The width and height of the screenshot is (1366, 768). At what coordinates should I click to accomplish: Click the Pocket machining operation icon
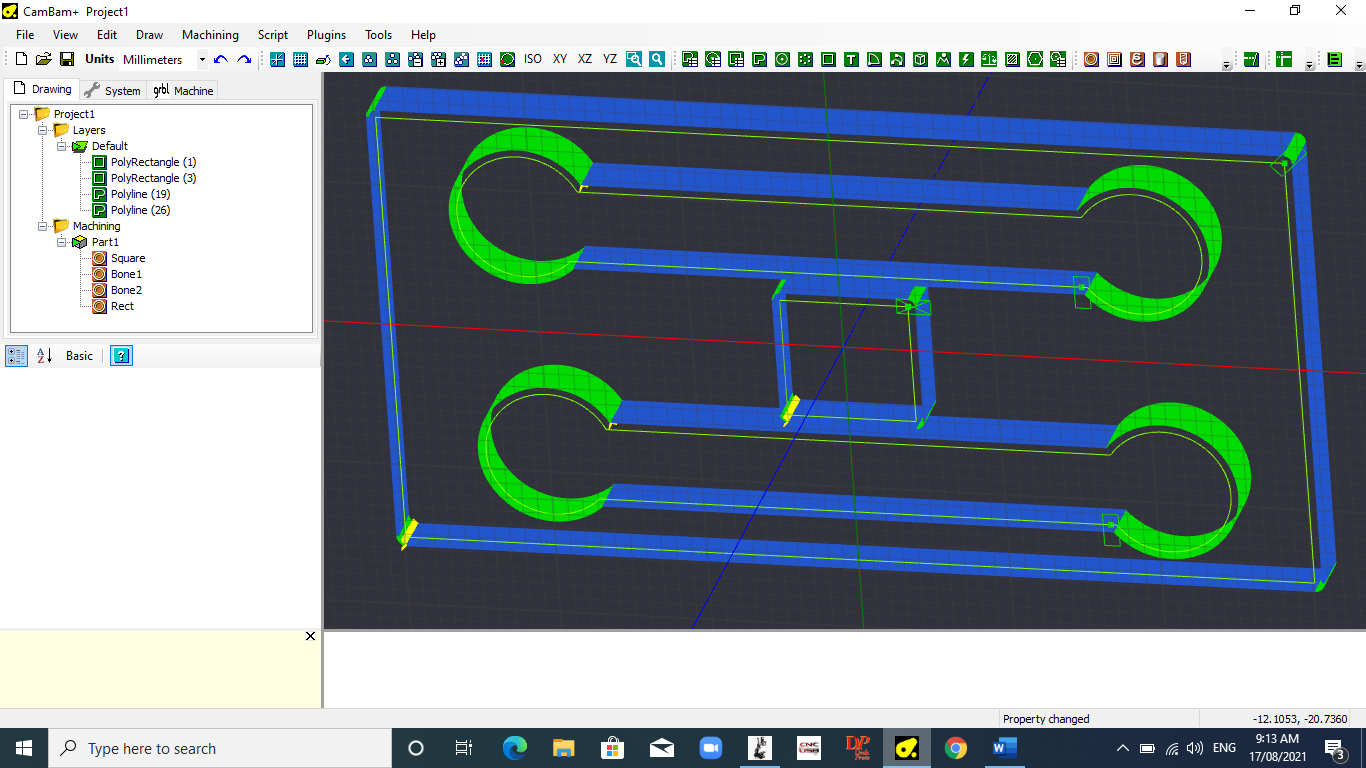[1114, 59]
